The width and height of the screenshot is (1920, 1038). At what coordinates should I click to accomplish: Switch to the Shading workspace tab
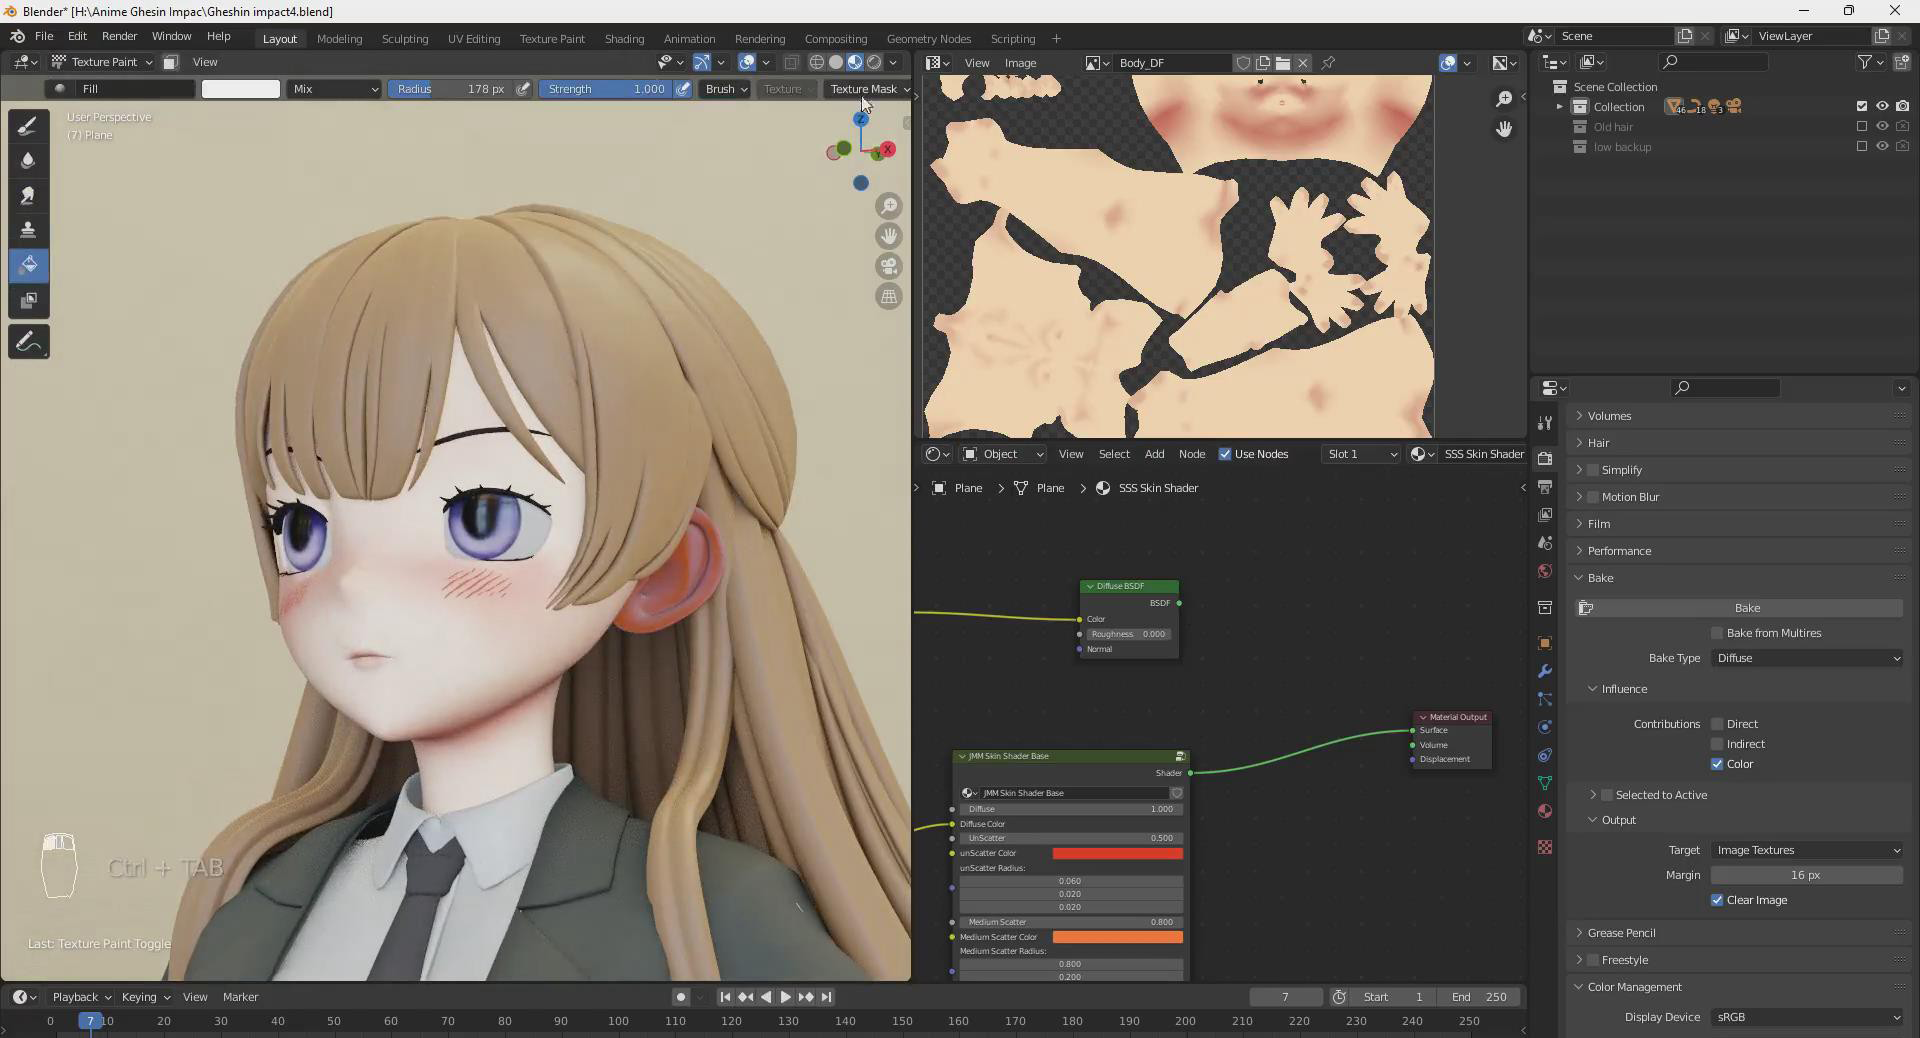click(x=624, y=39)
